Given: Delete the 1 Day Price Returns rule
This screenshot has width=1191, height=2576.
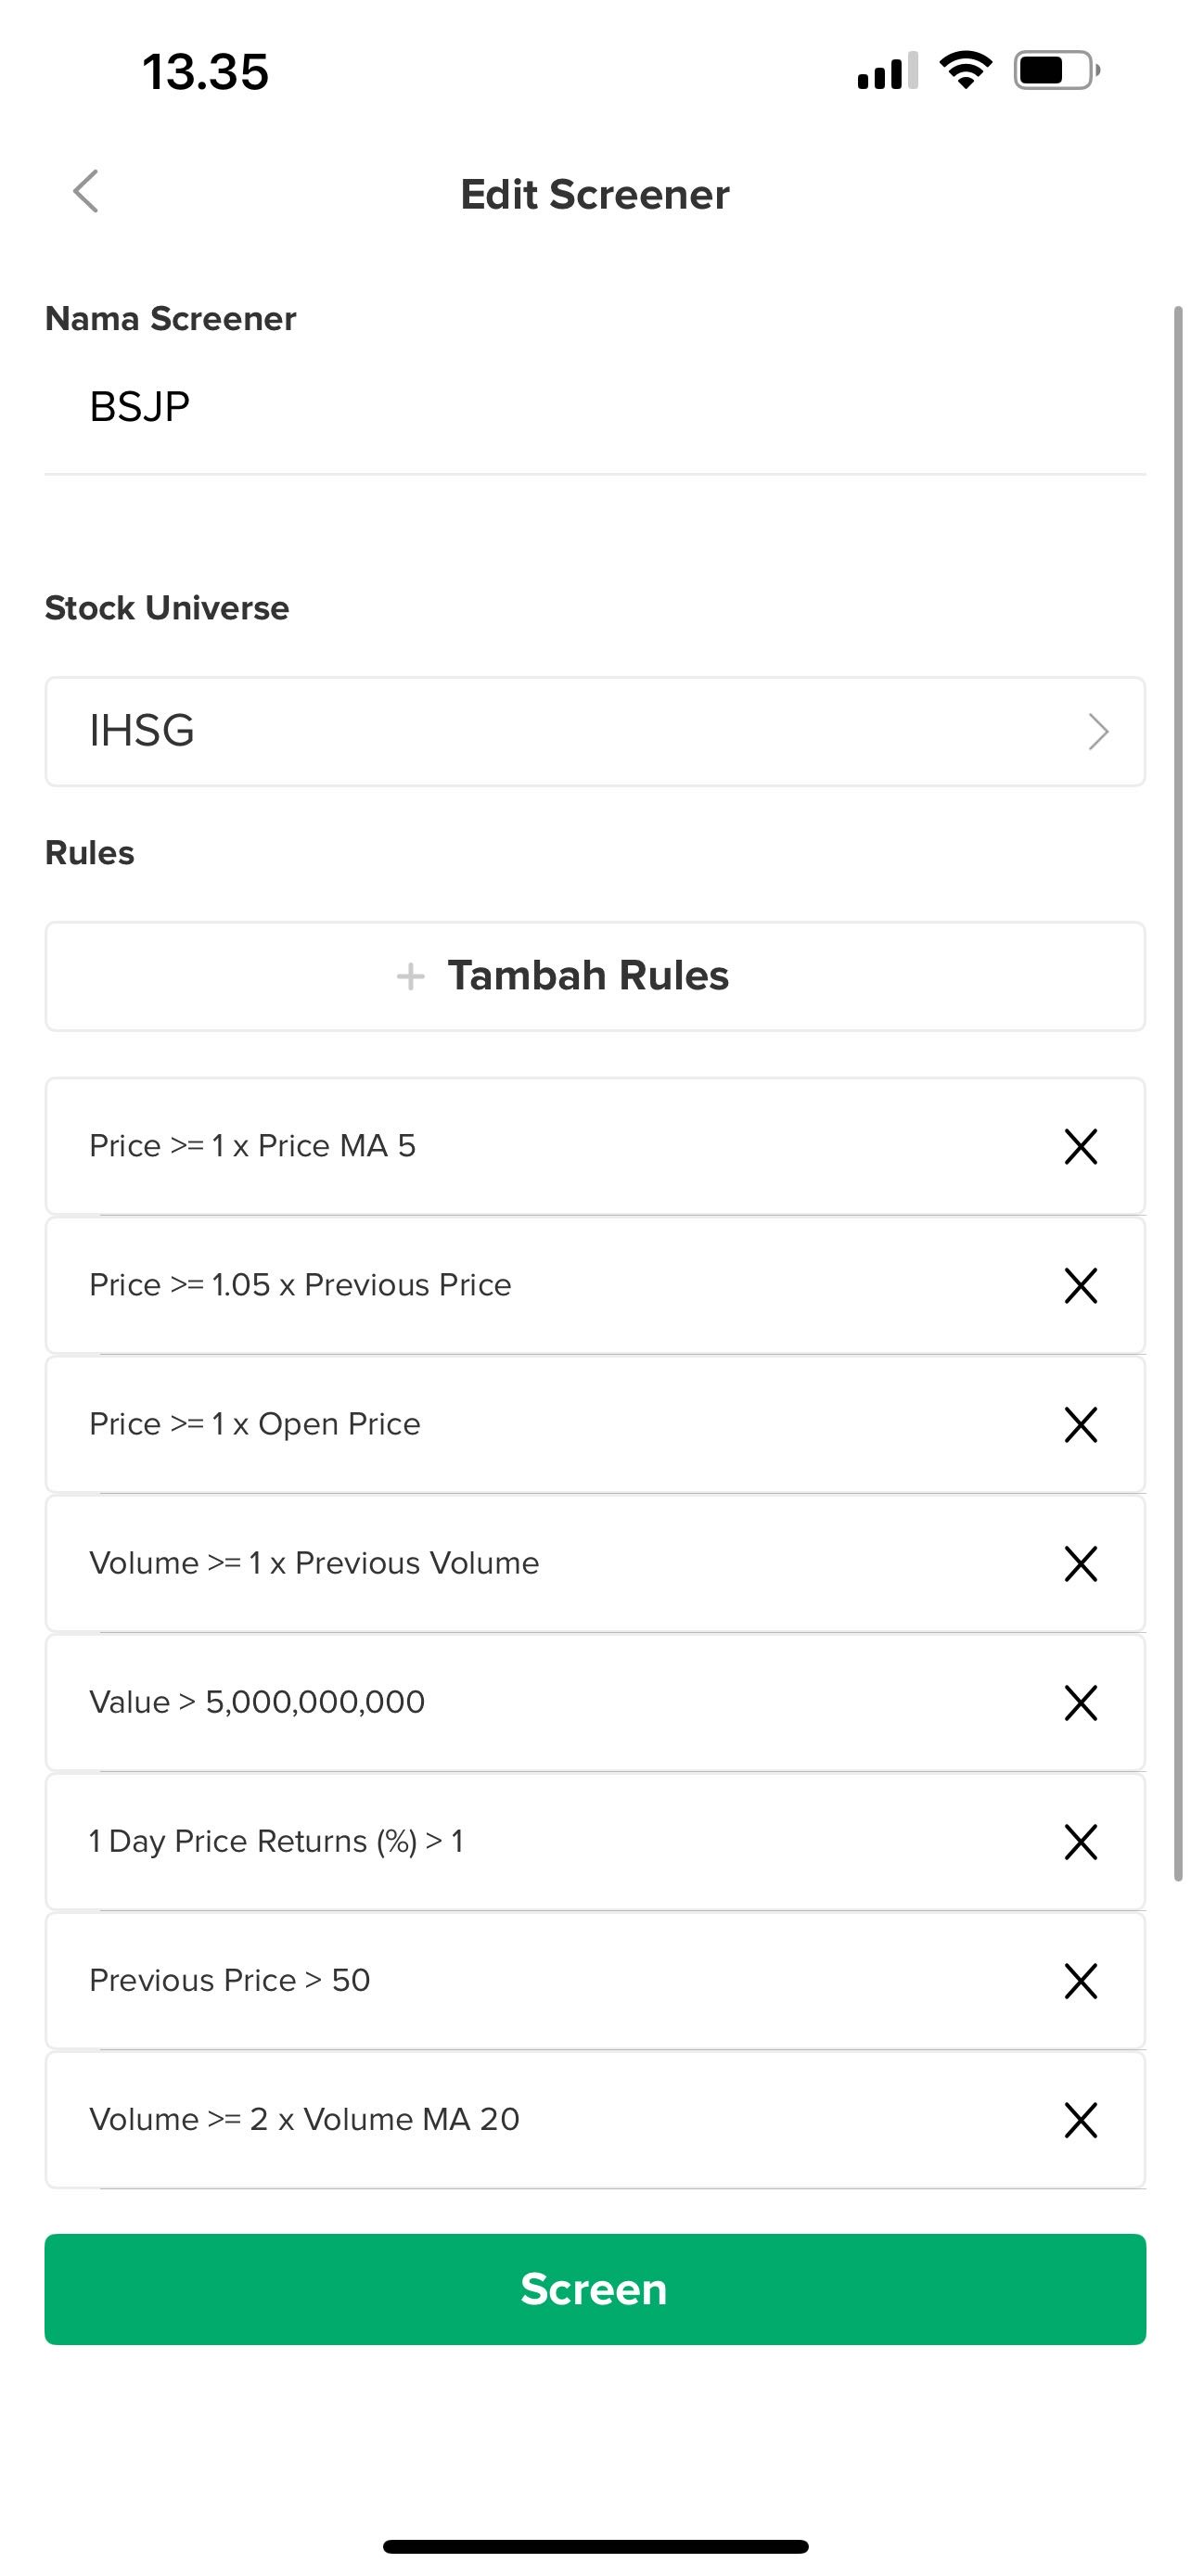Looking at the screenshot, I should tap(1080, 1841).
